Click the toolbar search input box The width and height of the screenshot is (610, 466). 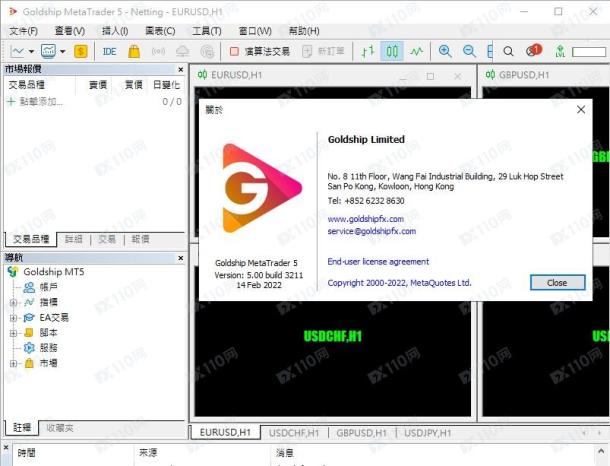[589, 52]
